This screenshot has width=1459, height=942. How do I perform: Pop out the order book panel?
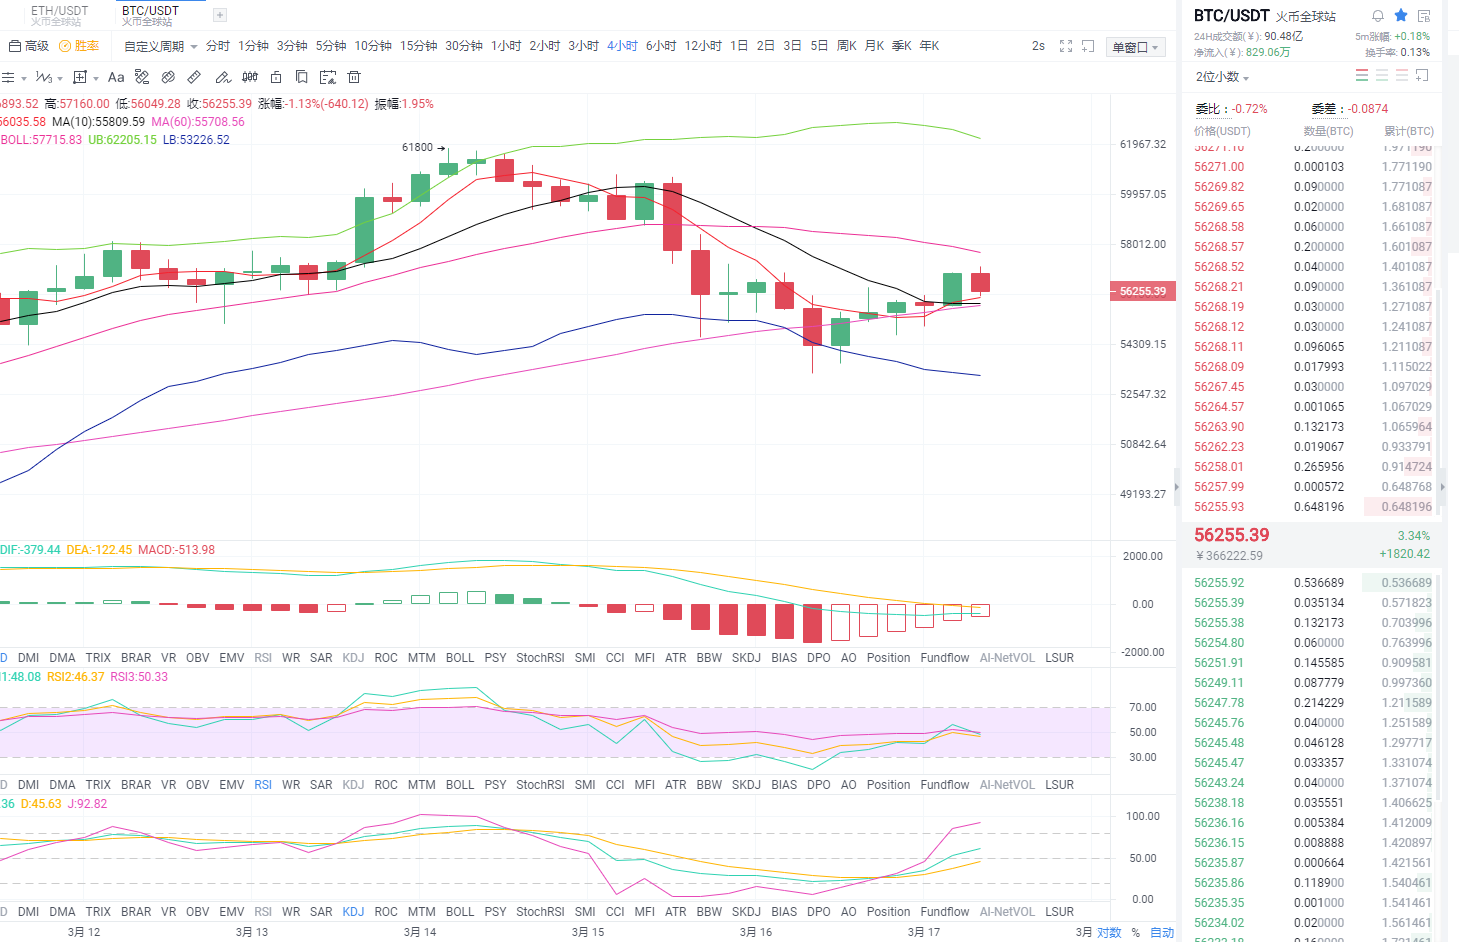(x=1422, y=75)
